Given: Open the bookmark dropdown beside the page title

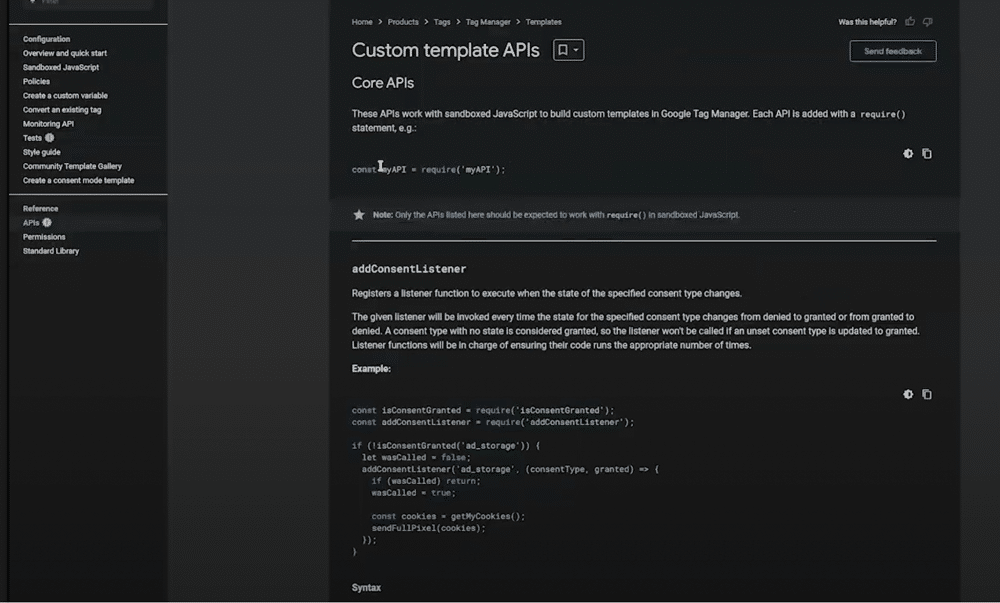Looking at the screenshot, I should [568, 50].
